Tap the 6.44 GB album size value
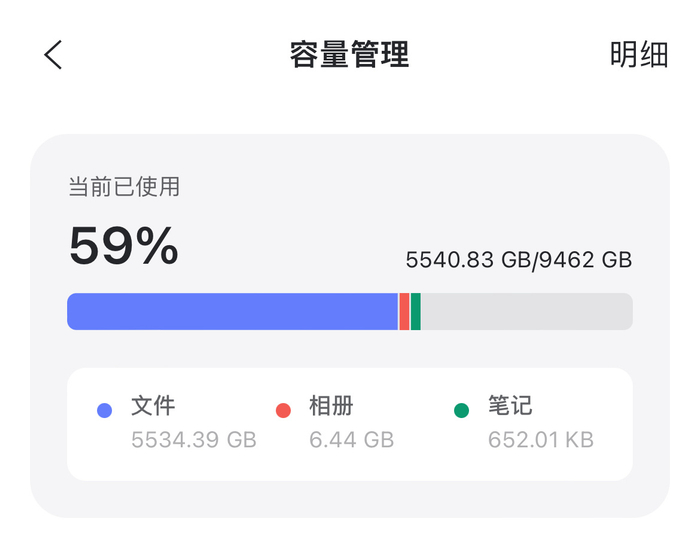Viewport: 700px width, 546px height. [x=351, y=440]
